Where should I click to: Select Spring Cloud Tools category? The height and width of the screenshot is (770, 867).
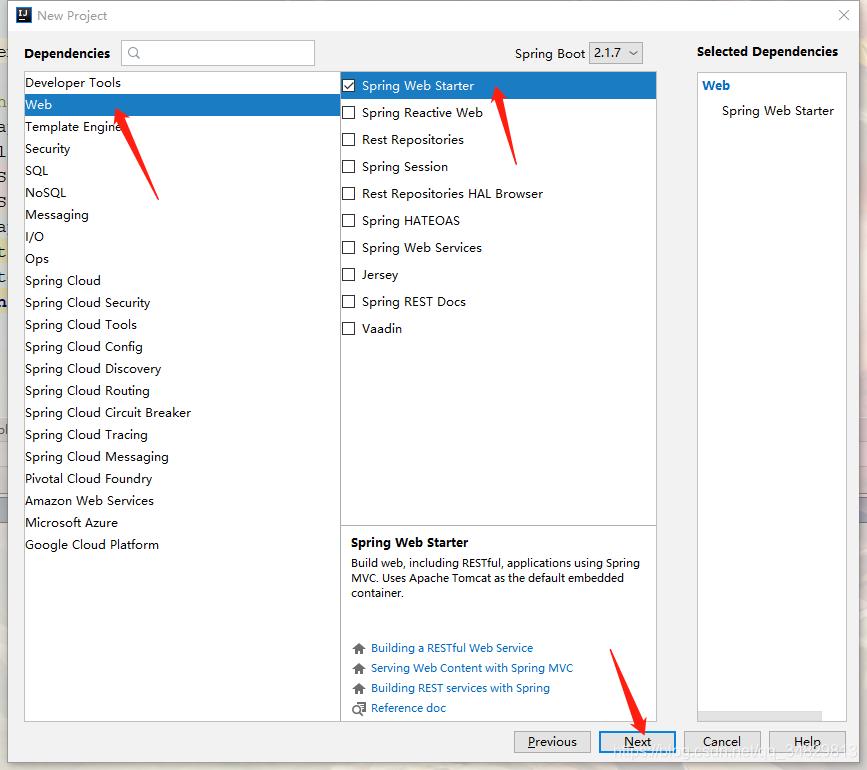(x=182, y=325)
